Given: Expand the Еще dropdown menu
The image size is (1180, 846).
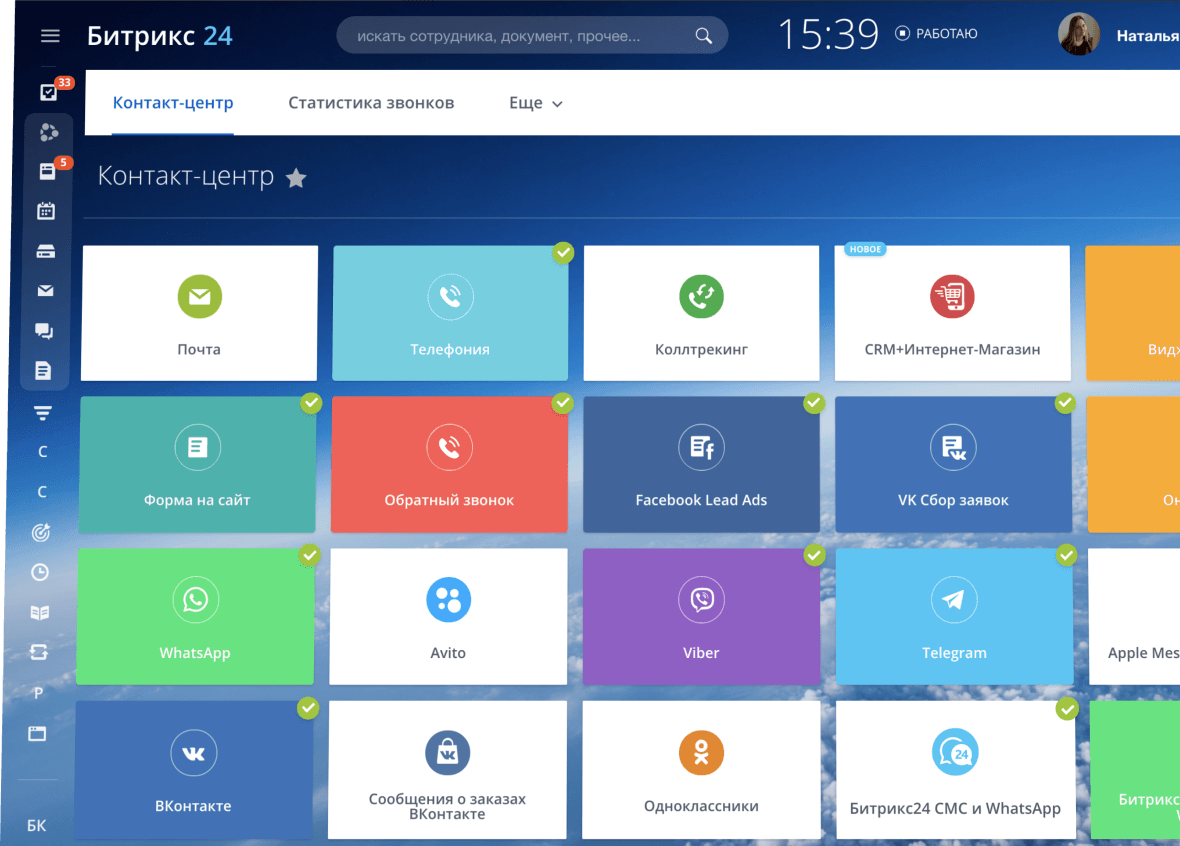Looking at the screenshot, I should pyautogui.click(x=536, y=103).
